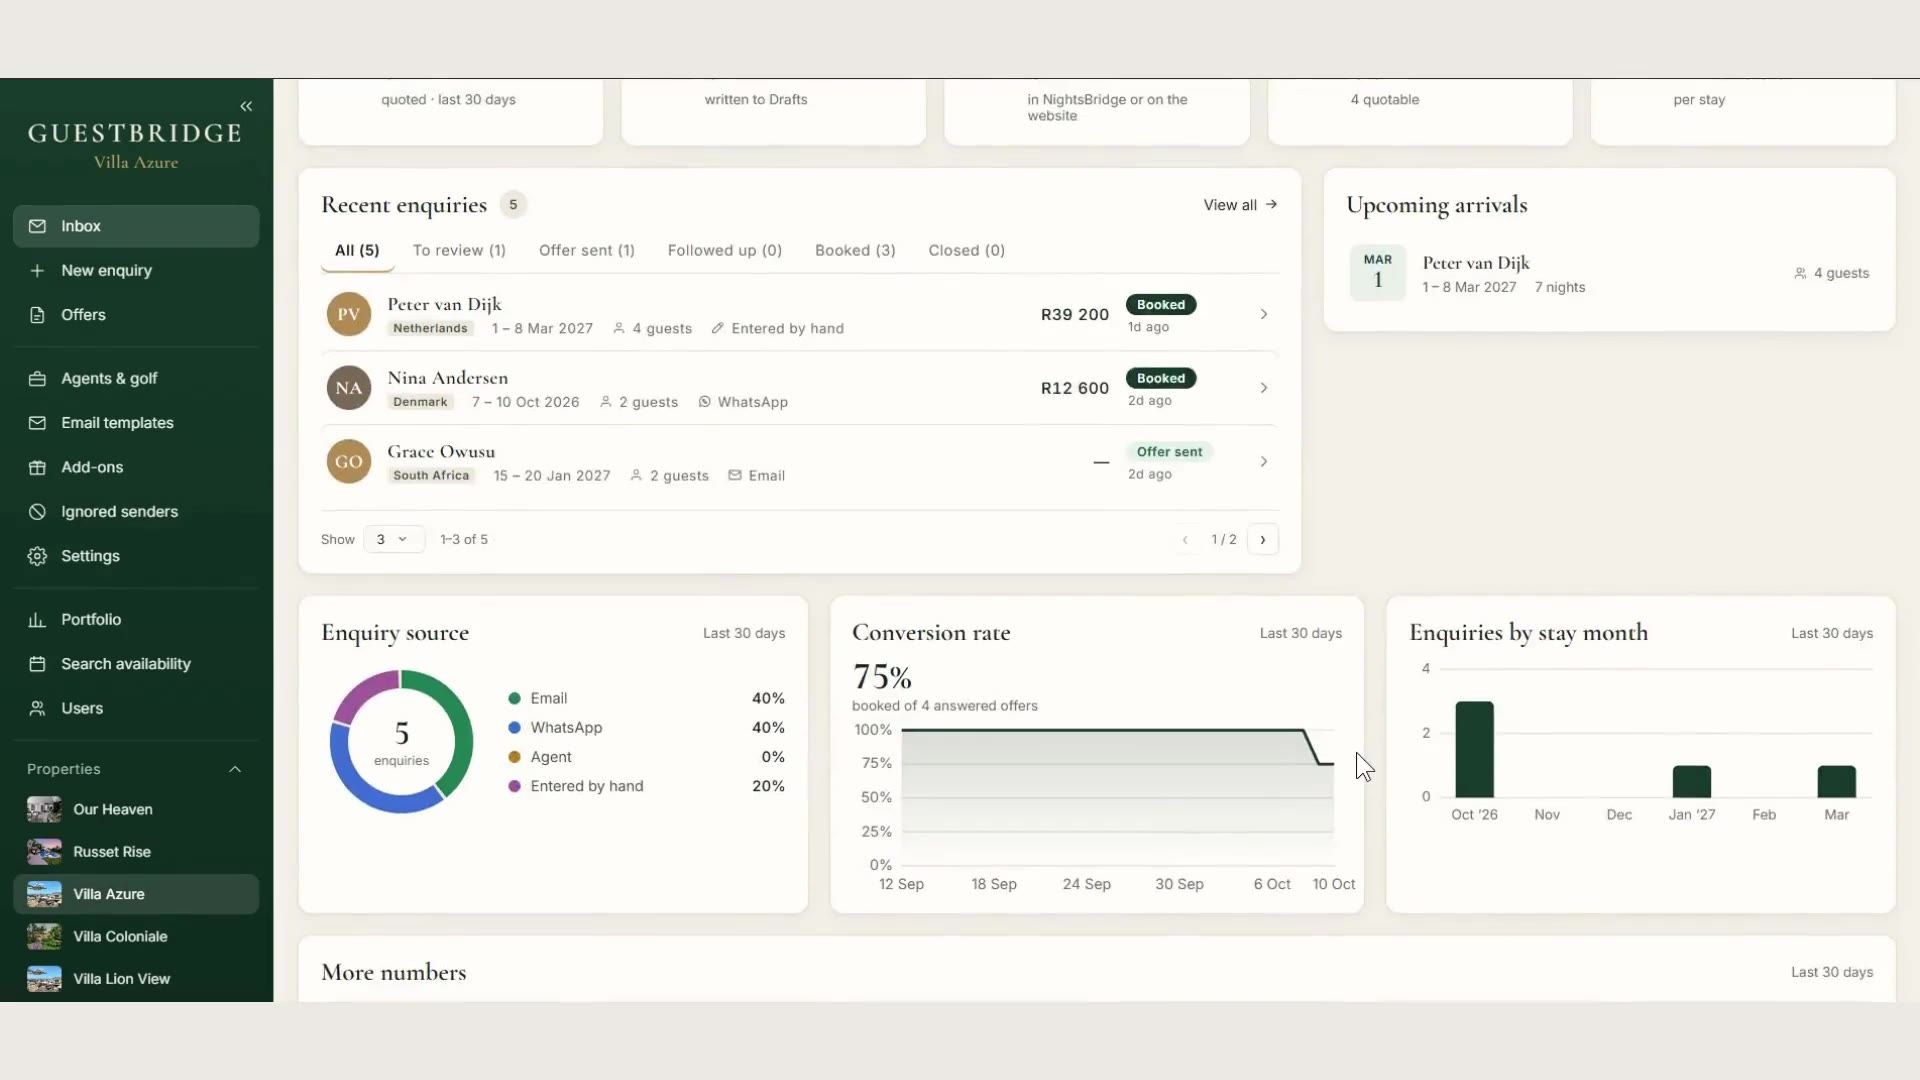The image size is (1920, 1080).
Task: Select the active Villa Azure property
Action: [x=136, y=894]
